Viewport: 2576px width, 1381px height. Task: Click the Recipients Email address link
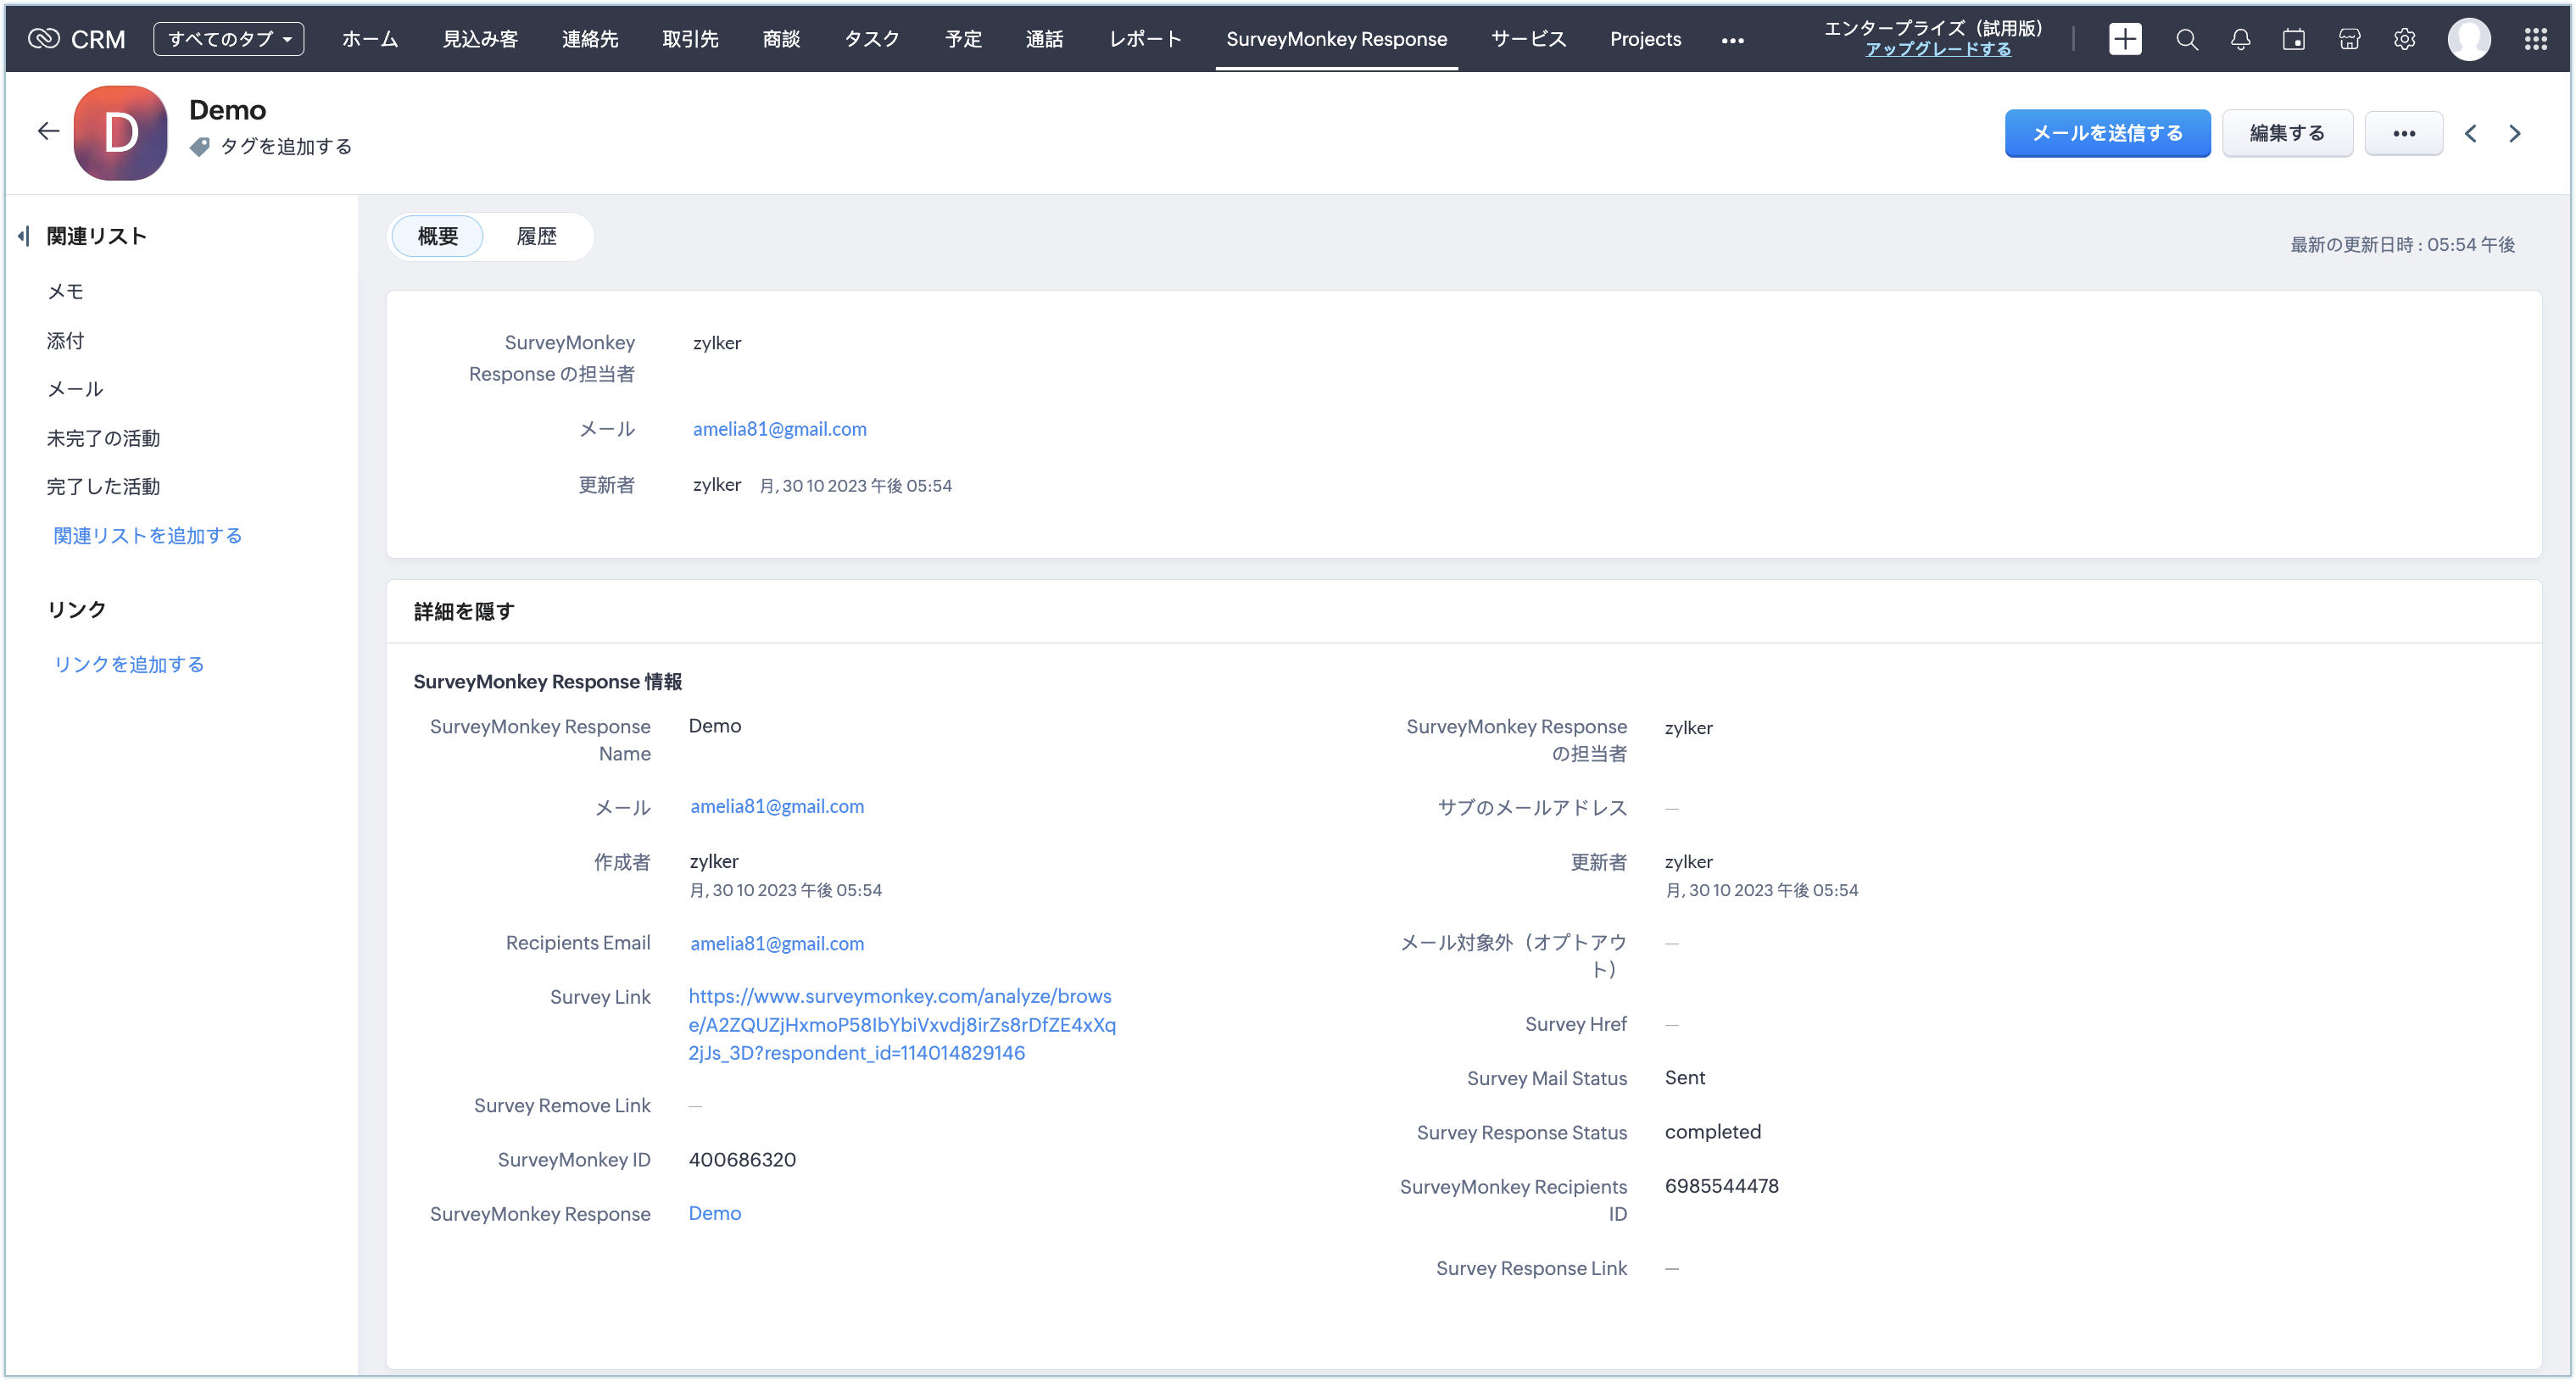[777, 943]
